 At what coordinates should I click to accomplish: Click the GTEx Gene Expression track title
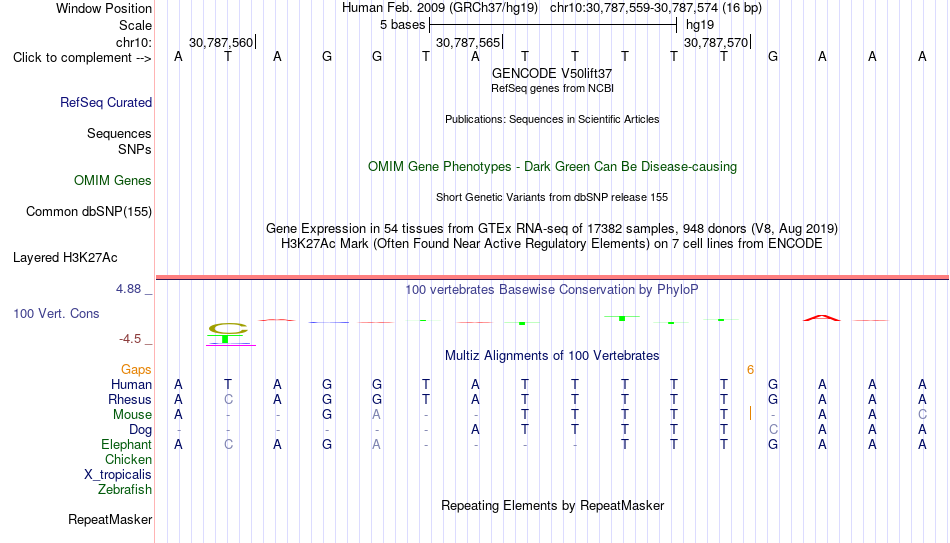(x=552, y=228)
